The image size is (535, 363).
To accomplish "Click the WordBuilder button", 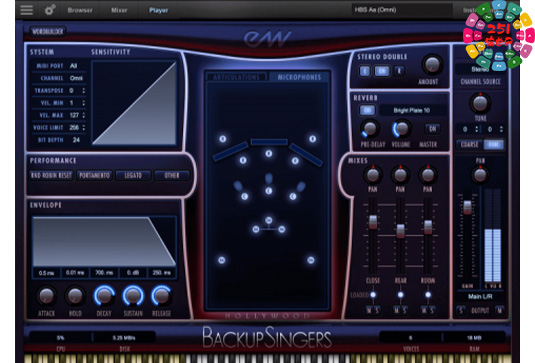I will pyautogui.click(x=48, y=32).
